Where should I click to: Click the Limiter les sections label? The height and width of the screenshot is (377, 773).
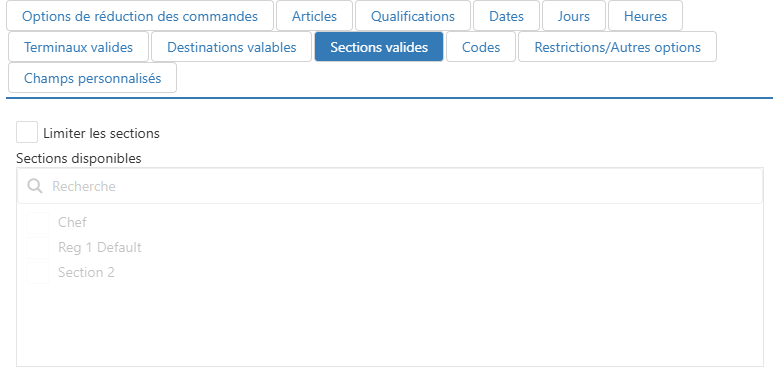click(x=102, y=133)
